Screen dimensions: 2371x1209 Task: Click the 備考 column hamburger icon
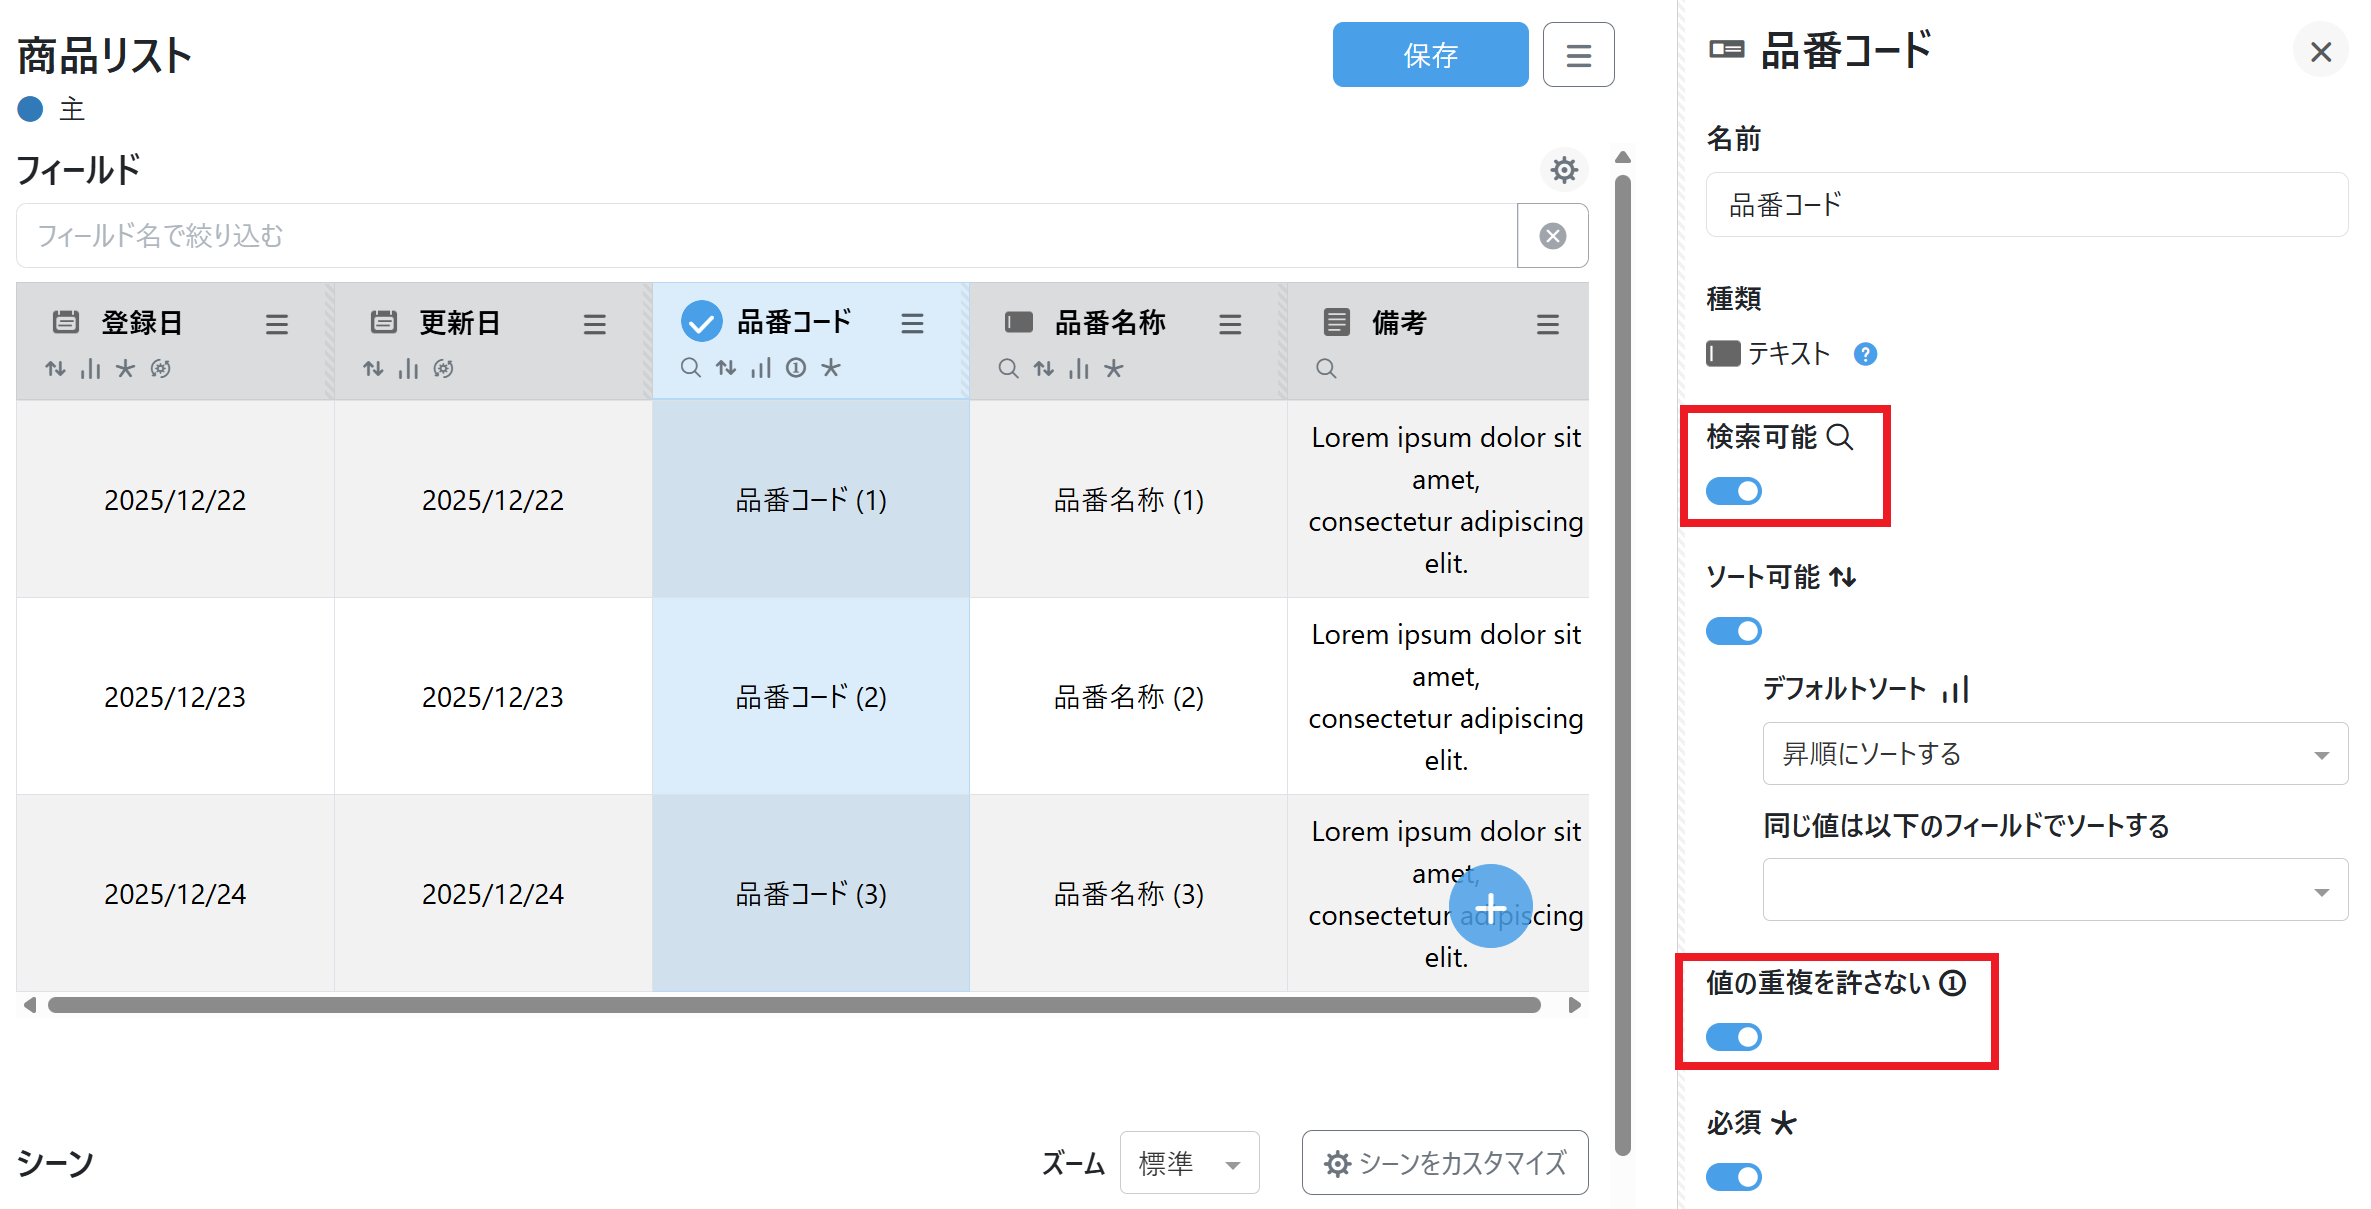point(1547,324)
